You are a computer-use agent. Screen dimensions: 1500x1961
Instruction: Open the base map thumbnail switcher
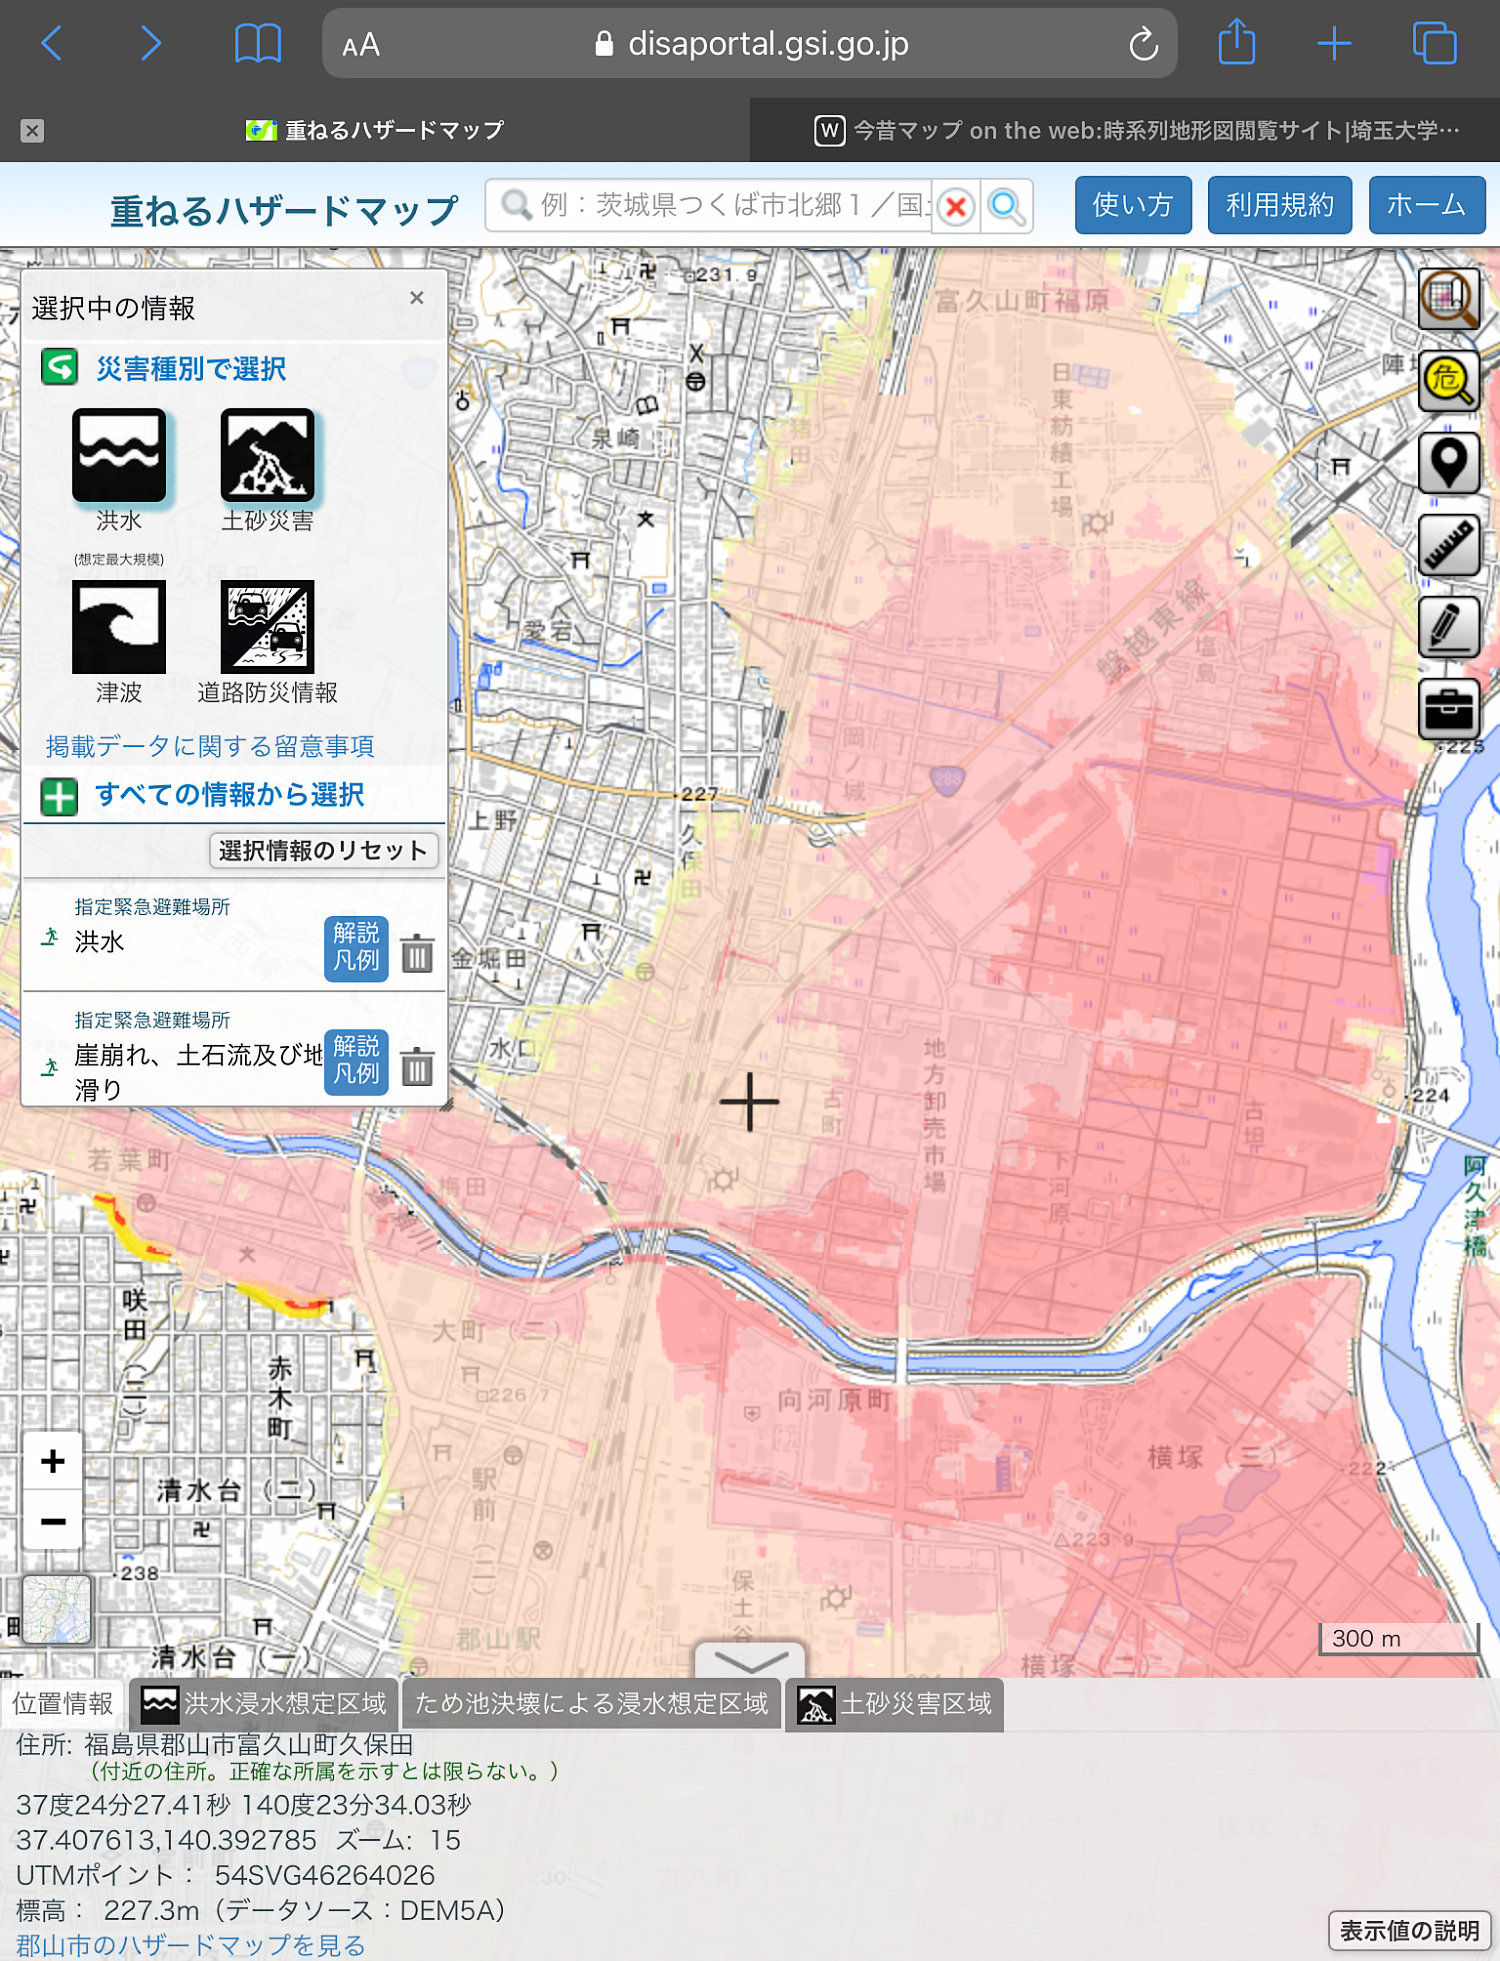pyautogui.click(x=57, y=1610)
